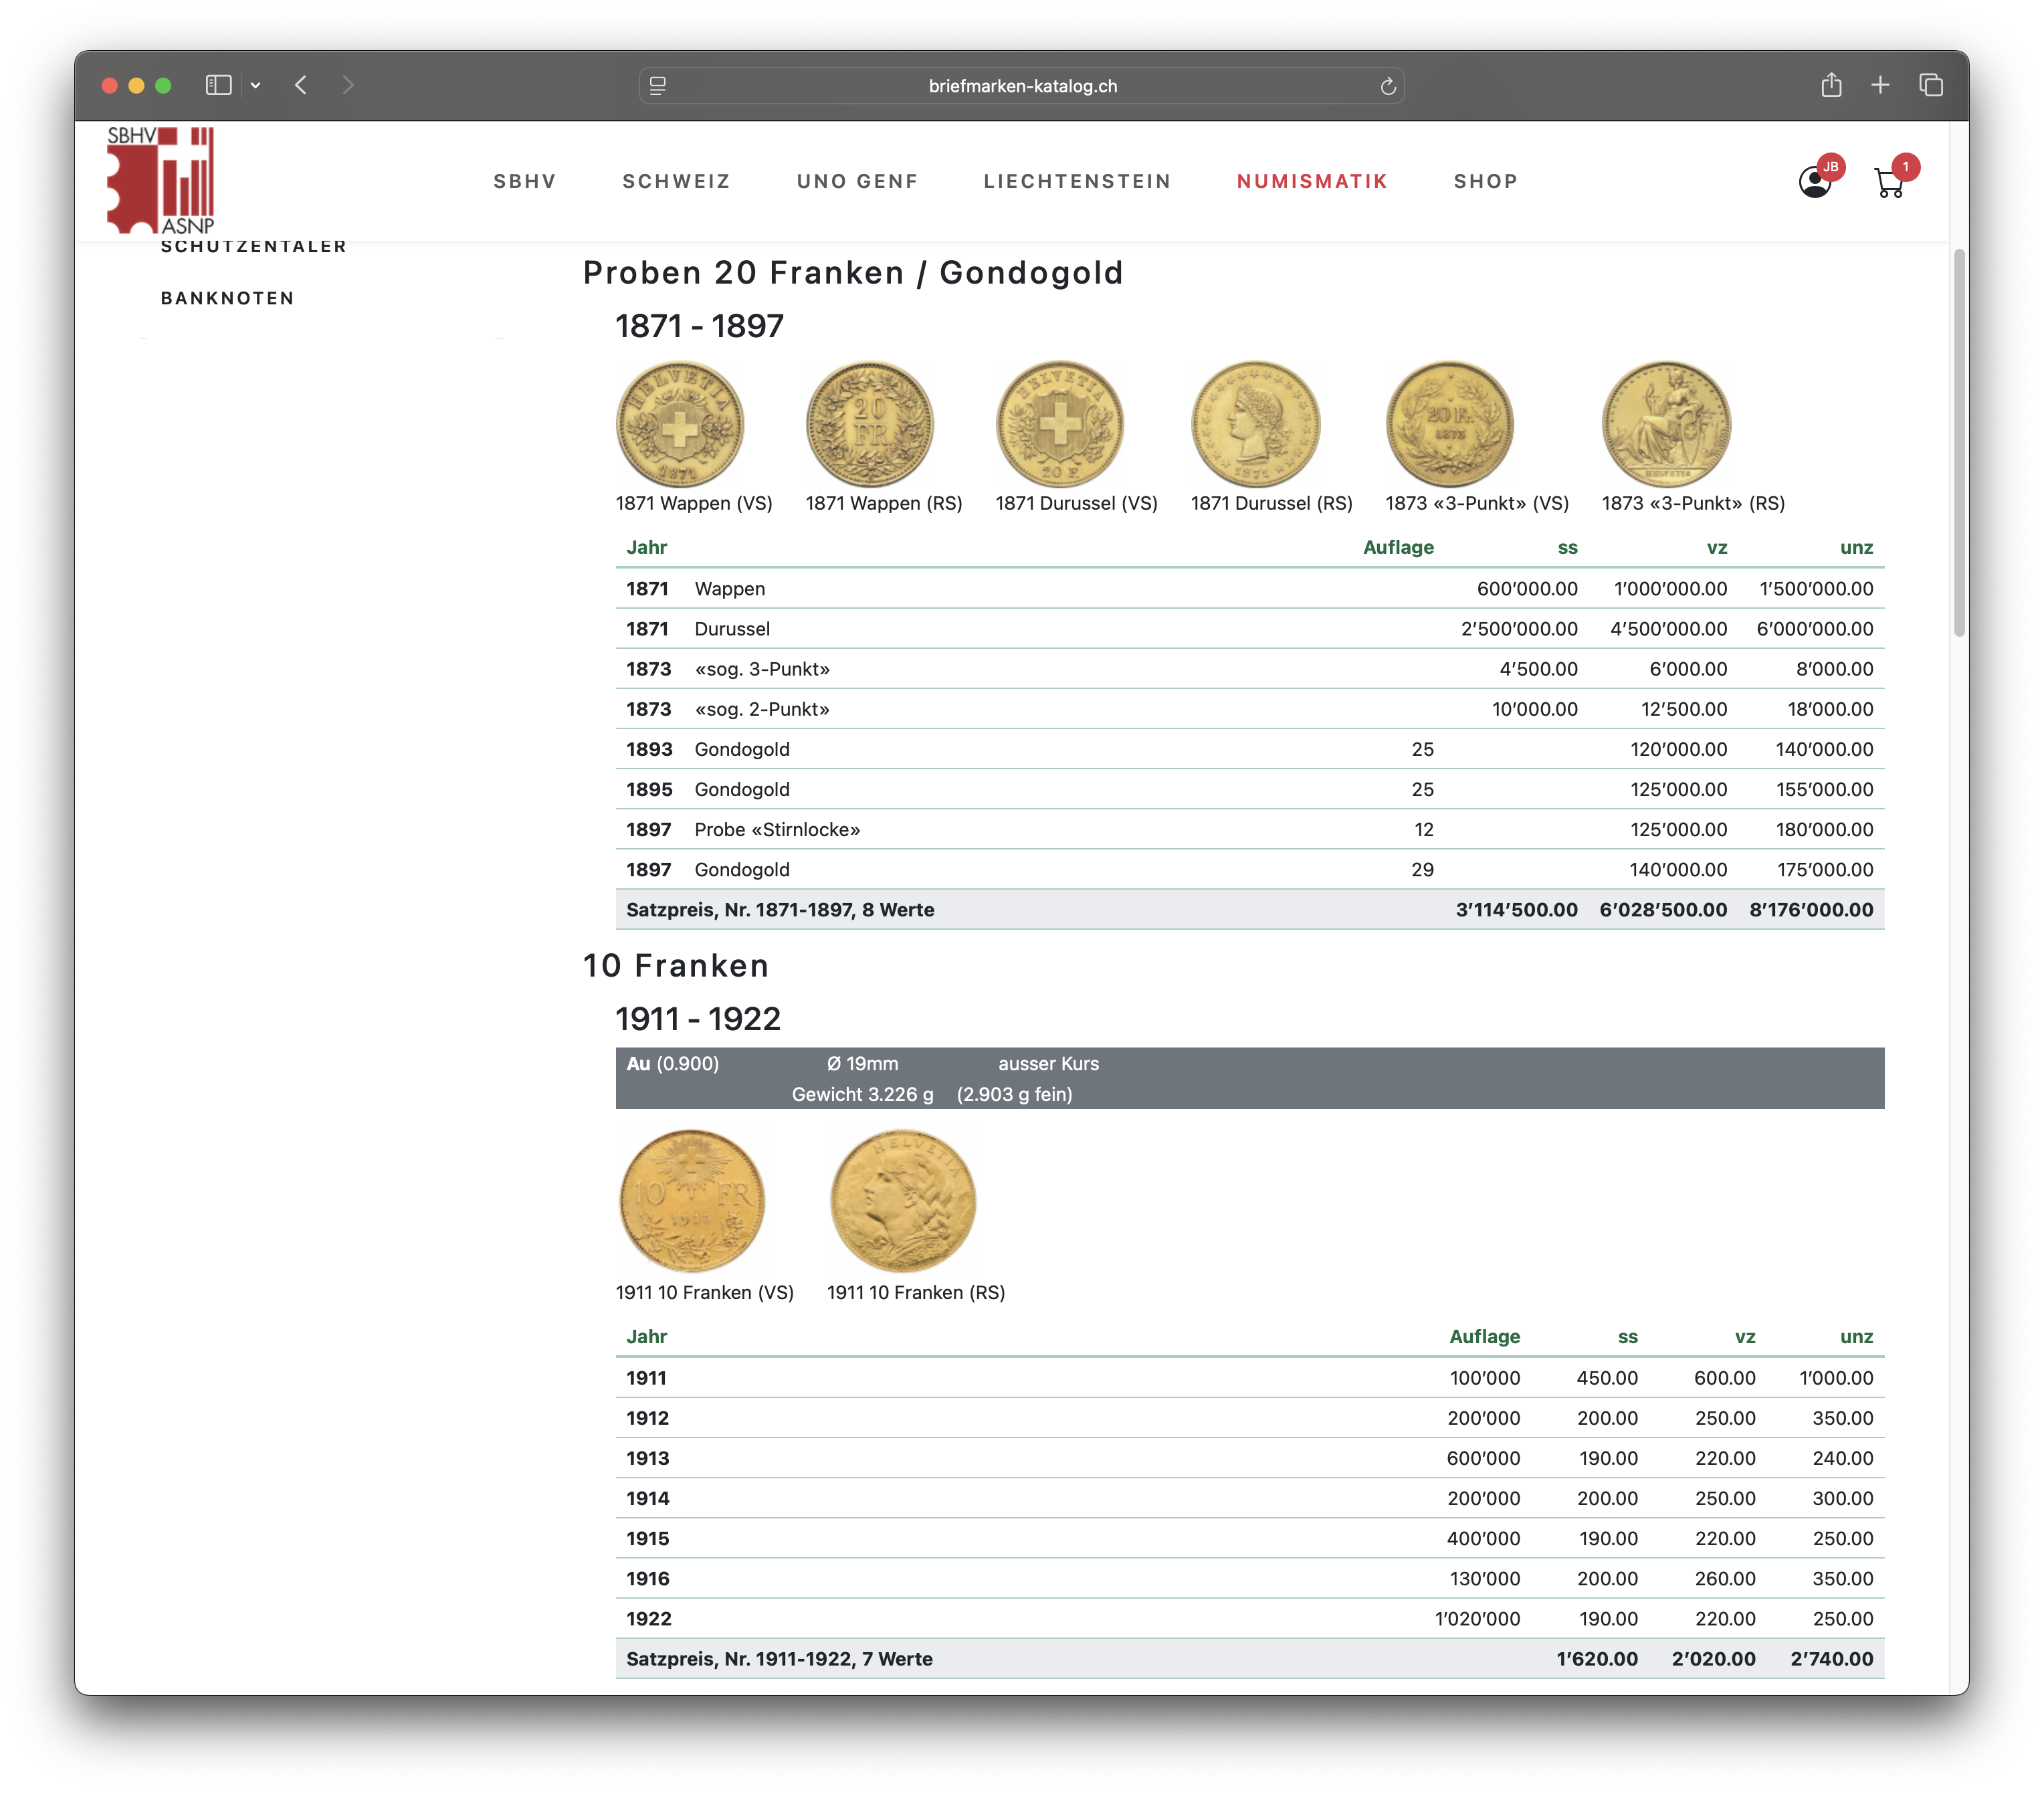
Task: Select the 1895 Gondogold row
Action: (x=1250, y=789)
